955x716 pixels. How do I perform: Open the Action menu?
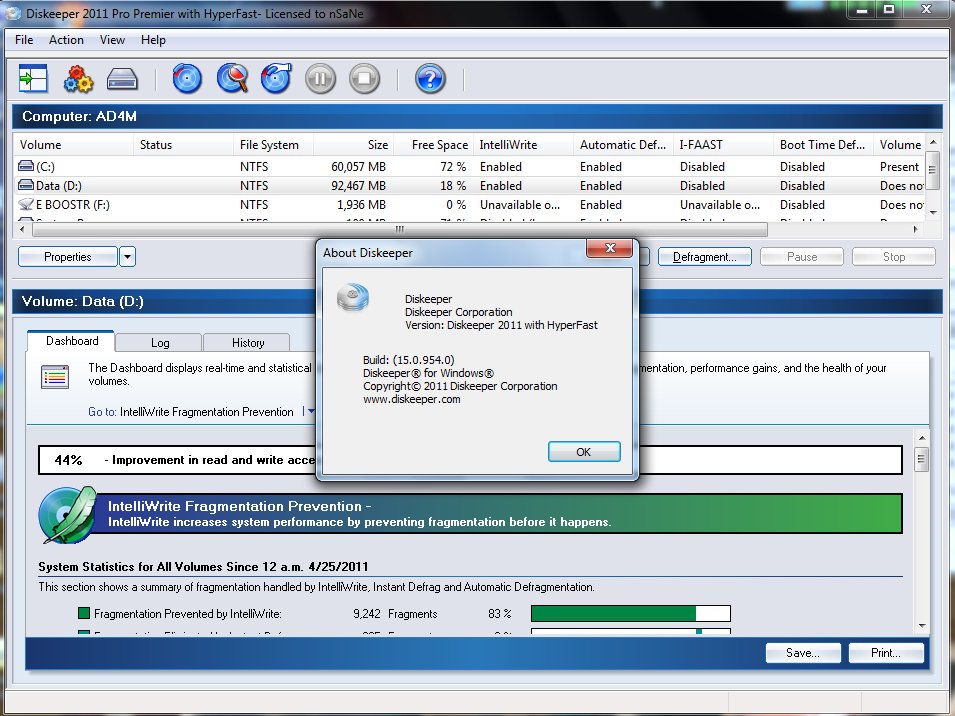point(66,40)
